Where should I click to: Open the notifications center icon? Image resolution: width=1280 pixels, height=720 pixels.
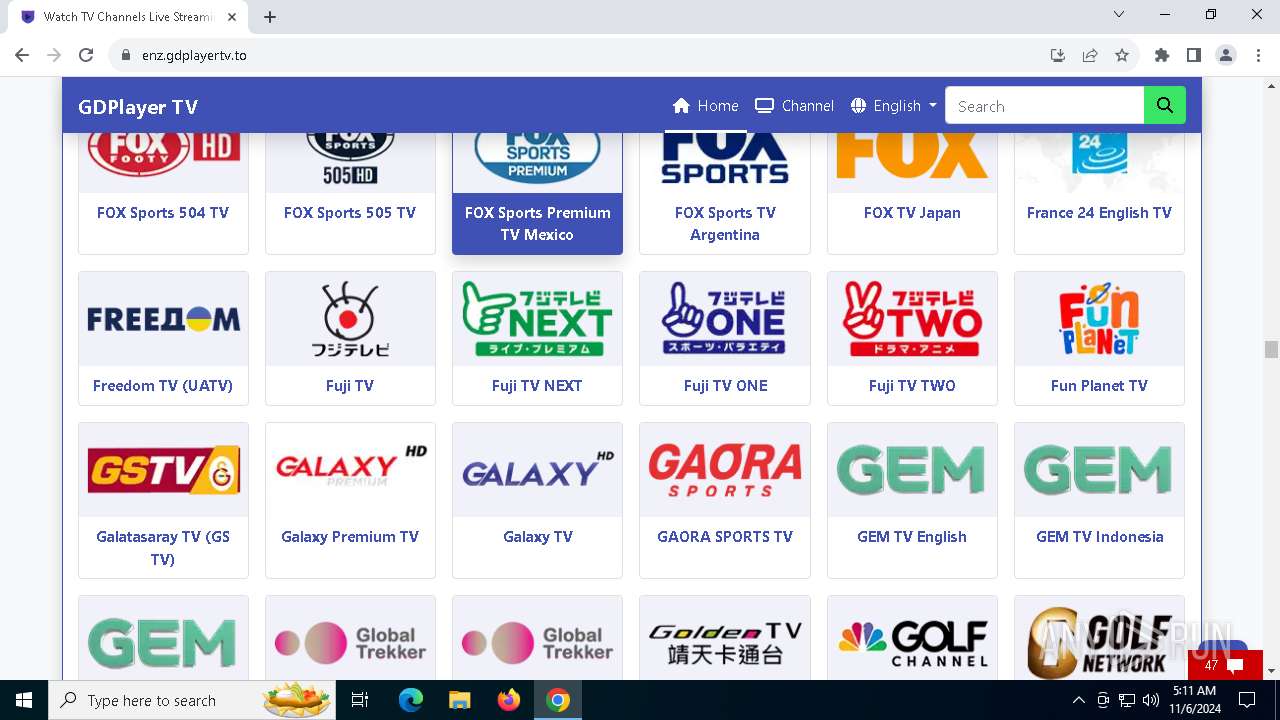1247,700
